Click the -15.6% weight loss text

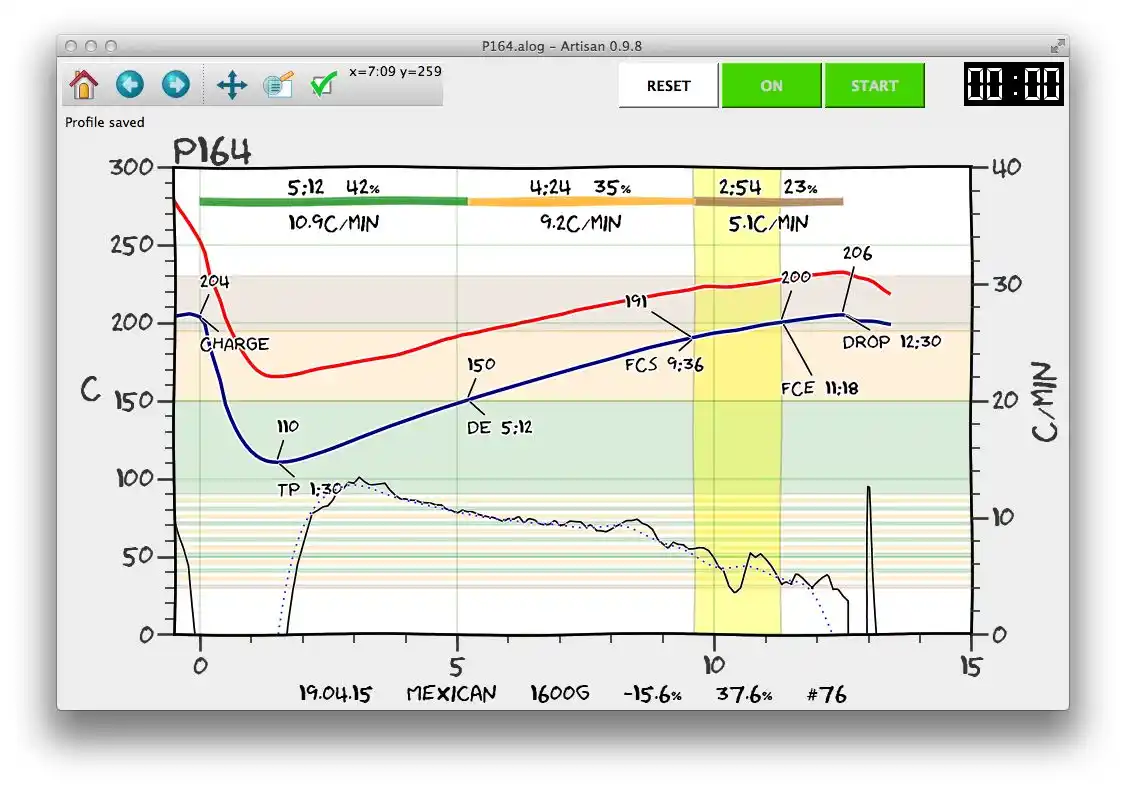(652, 694)
